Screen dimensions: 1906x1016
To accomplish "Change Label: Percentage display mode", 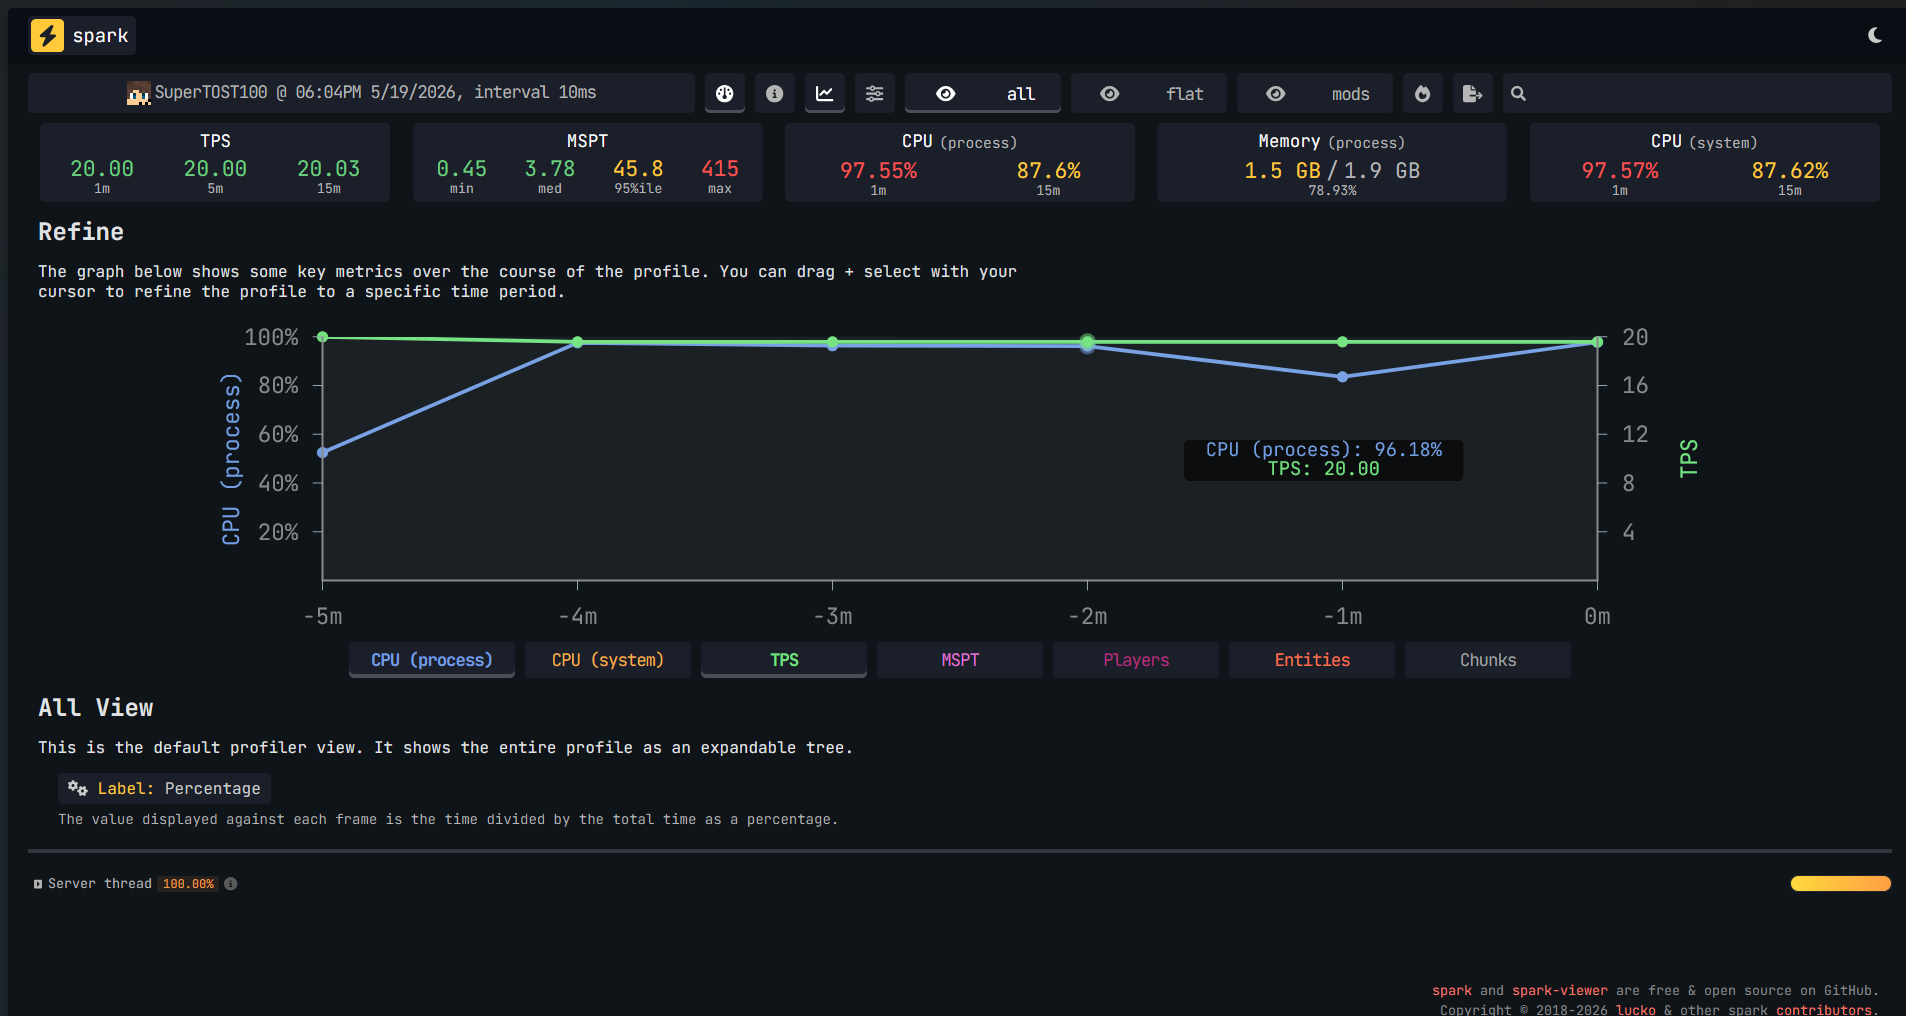I will (164, 788).
